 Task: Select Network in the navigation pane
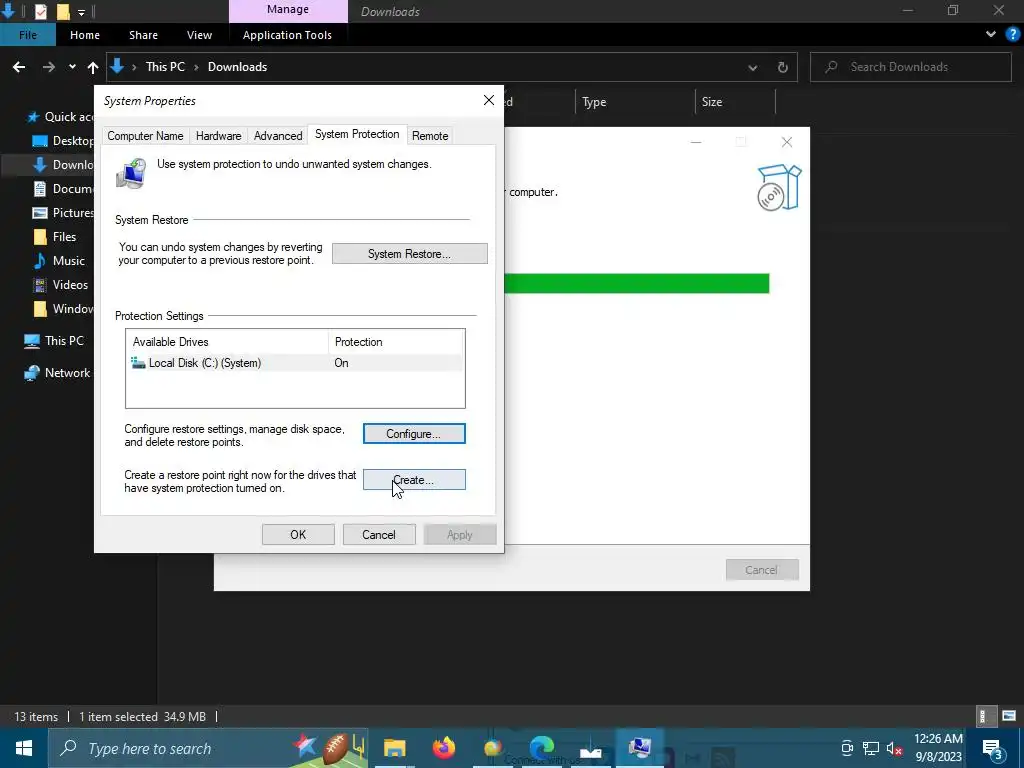(57, 373)
